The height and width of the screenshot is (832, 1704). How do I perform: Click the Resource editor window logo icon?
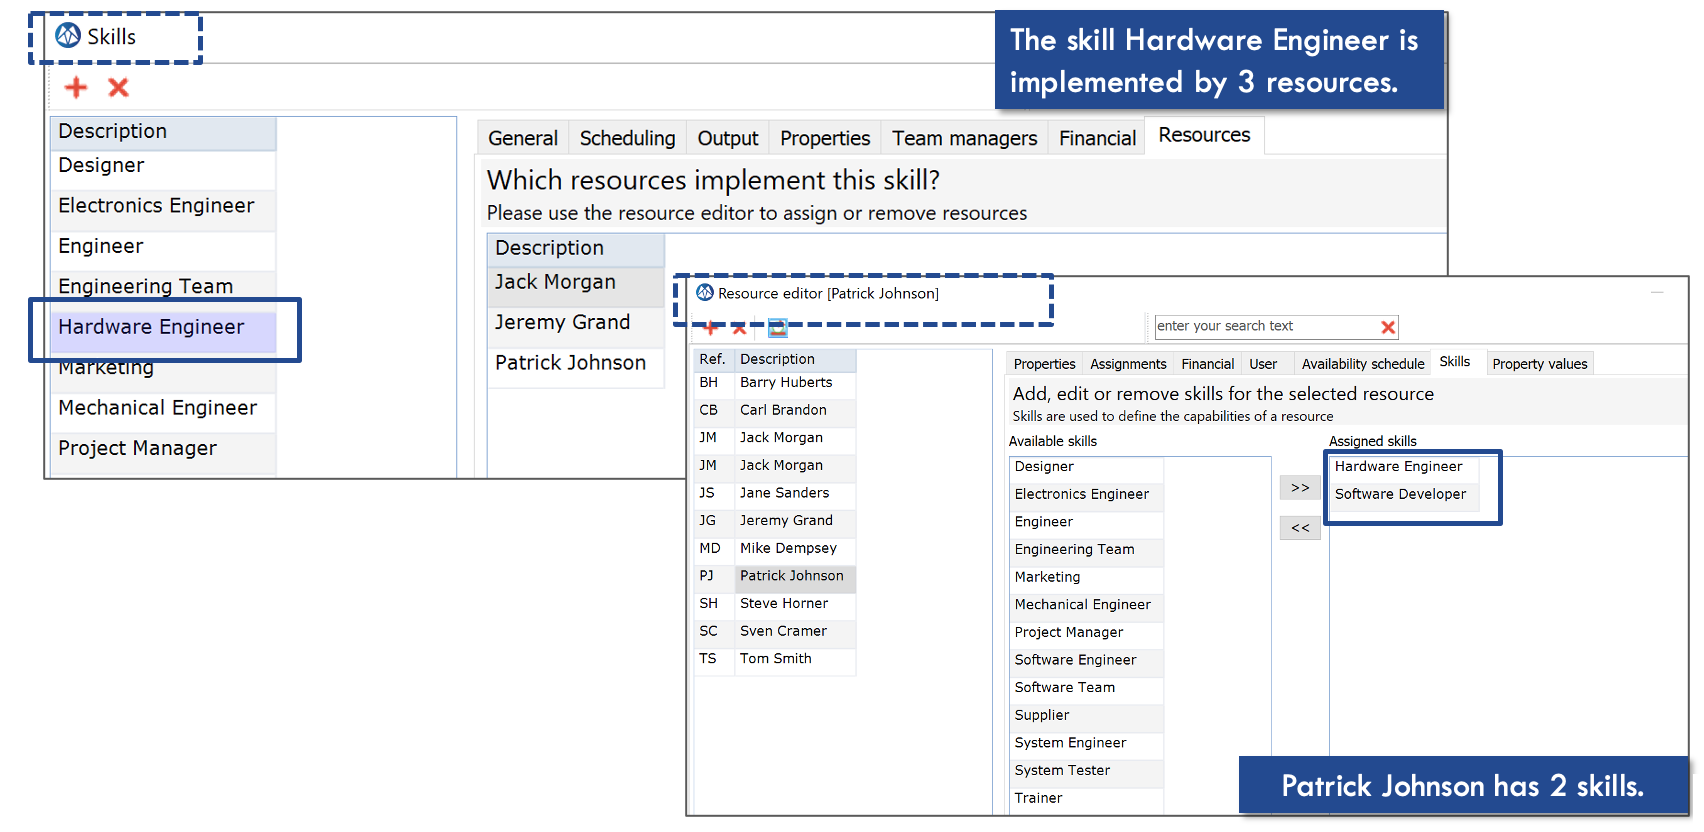(x=705, y=293)
